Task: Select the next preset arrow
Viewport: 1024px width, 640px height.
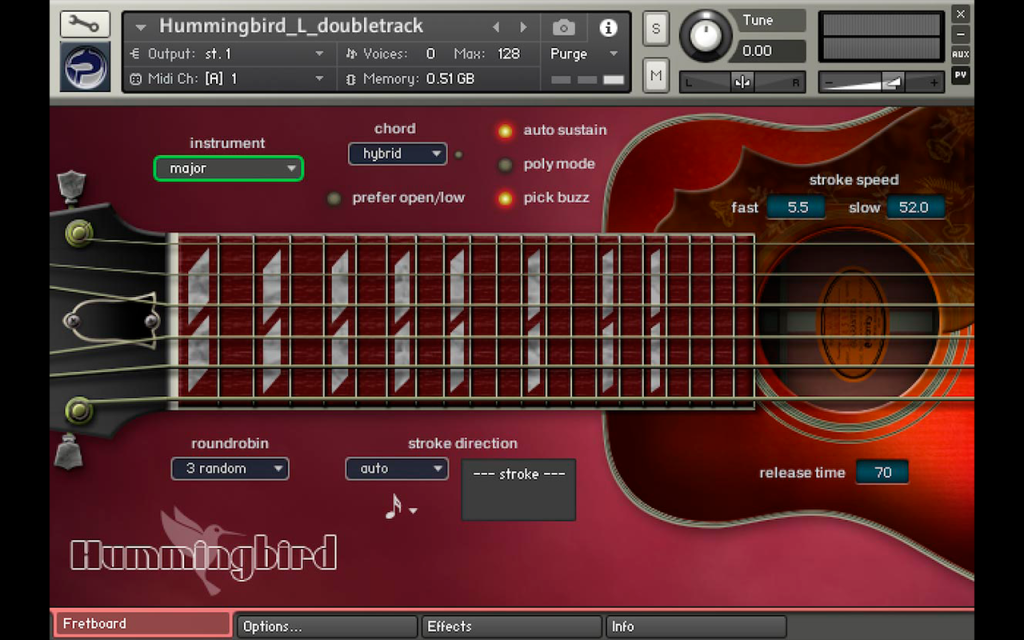Action: 523,27
